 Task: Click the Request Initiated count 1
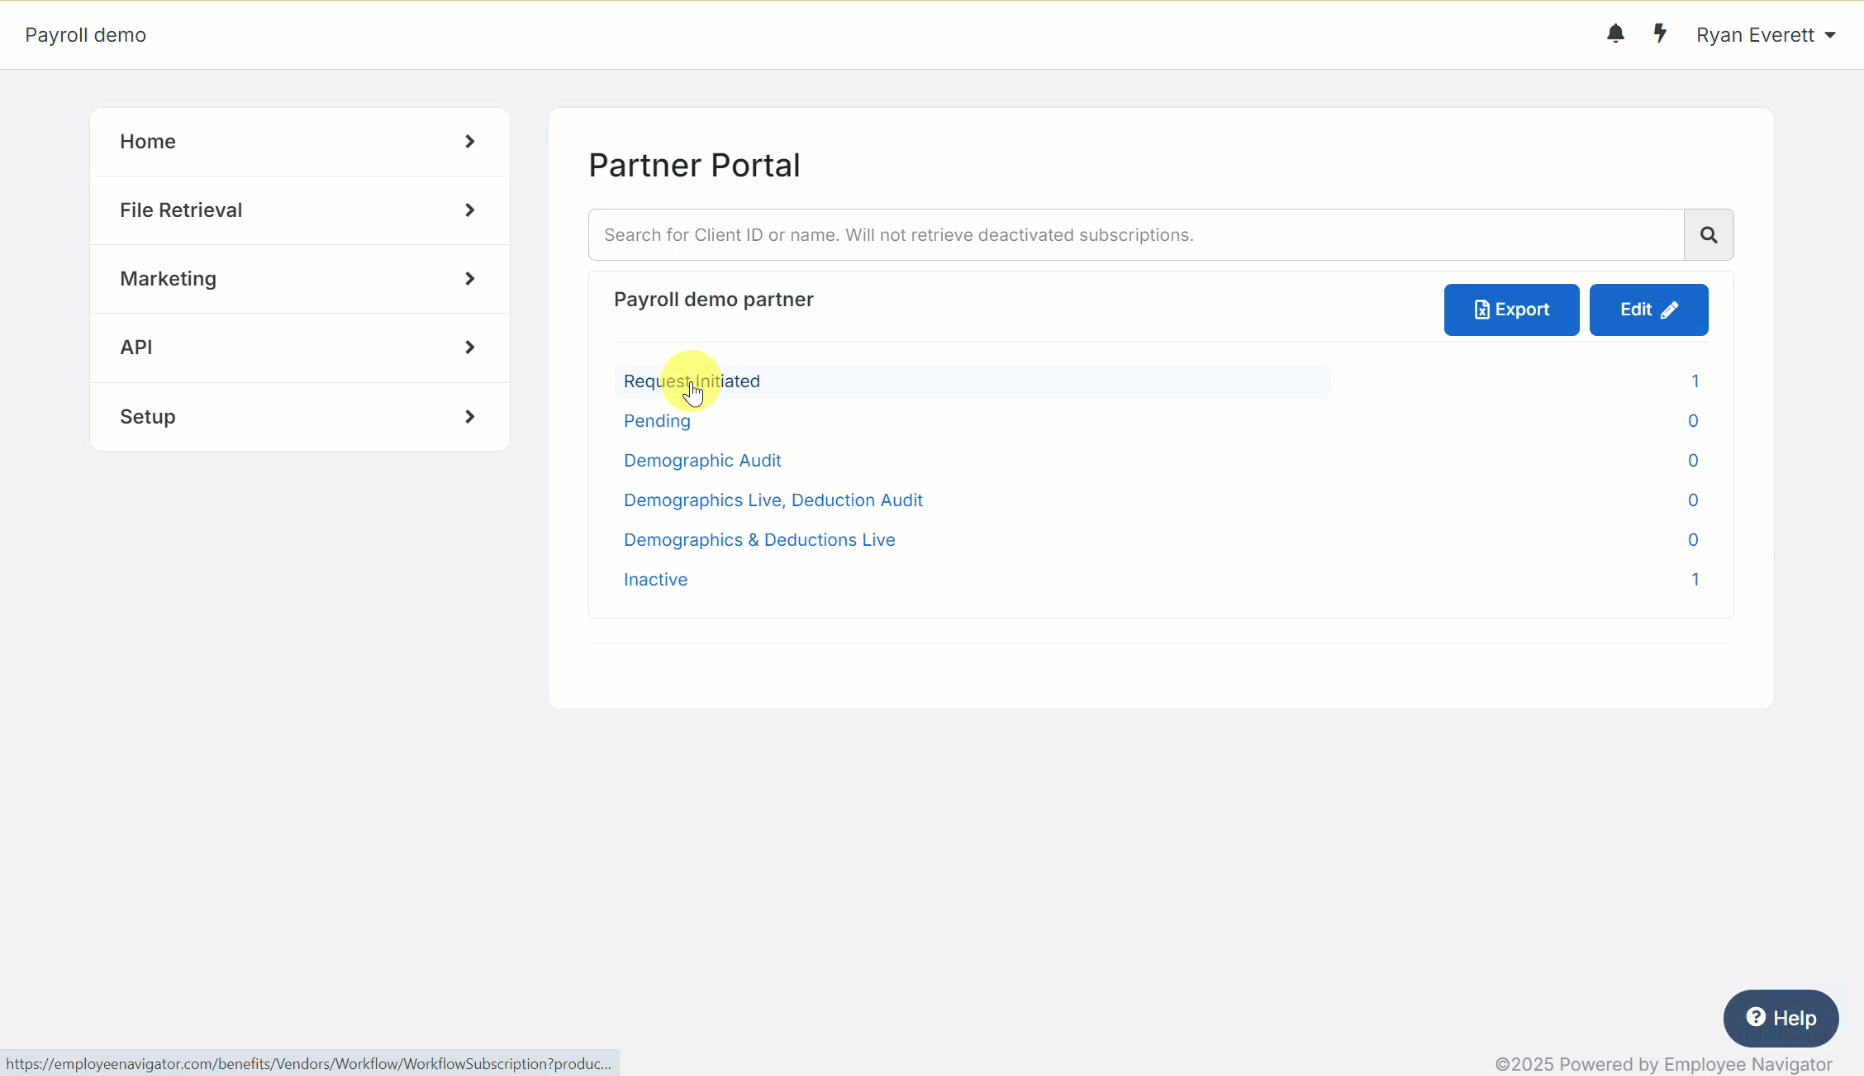[x=1694, y=381]
